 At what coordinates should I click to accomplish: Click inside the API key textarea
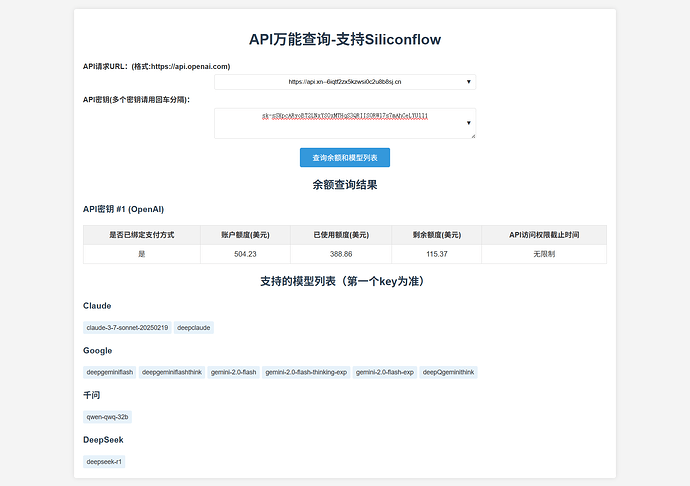click(x=345, y=123)
